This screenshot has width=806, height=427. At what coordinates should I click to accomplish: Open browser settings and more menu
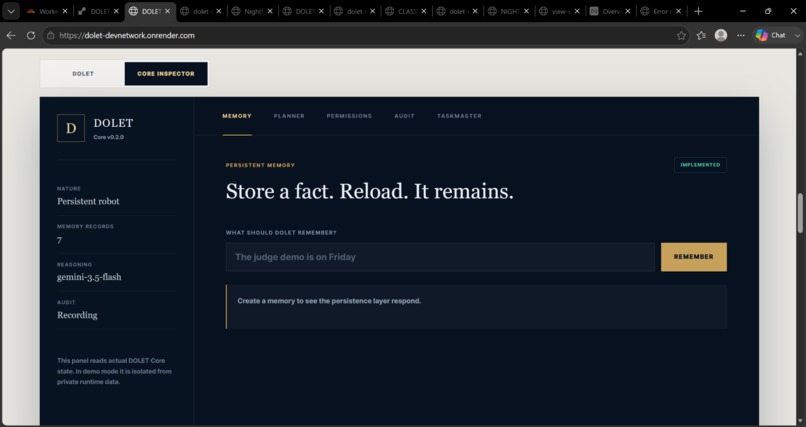(x=741, y=35)
